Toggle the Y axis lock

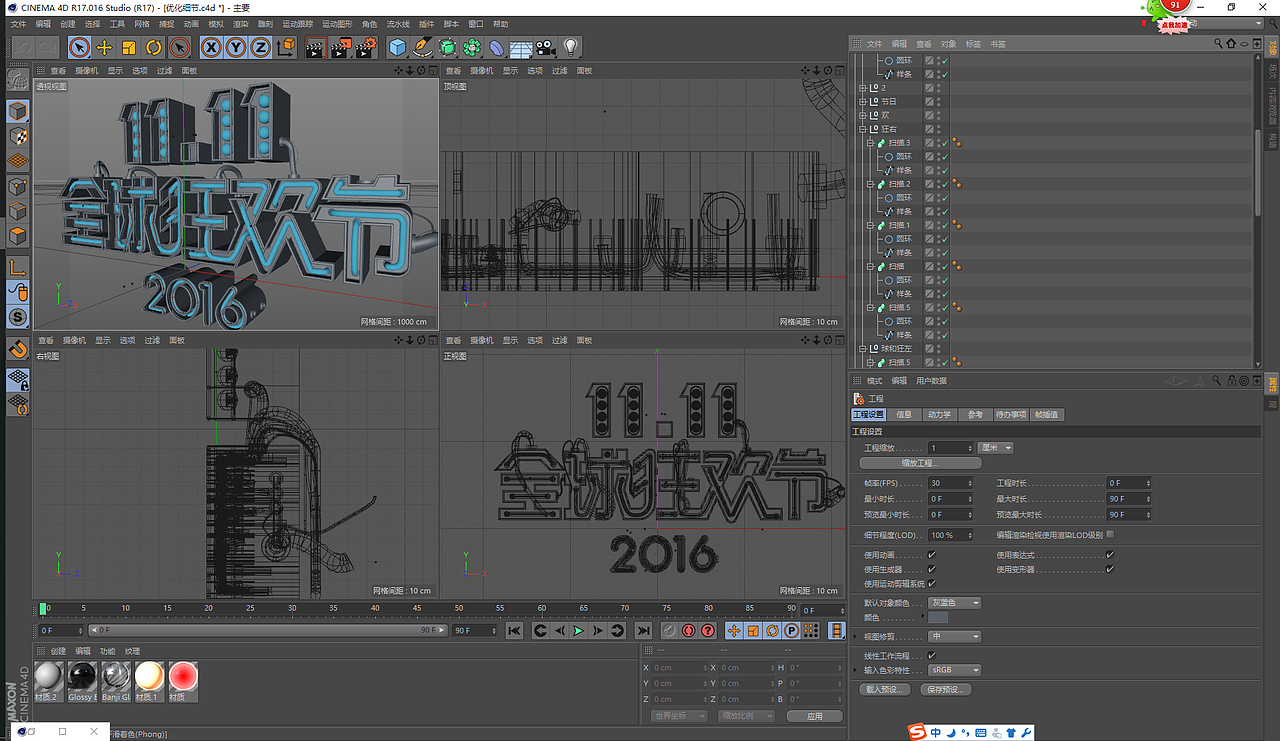(x=236, y=47)
